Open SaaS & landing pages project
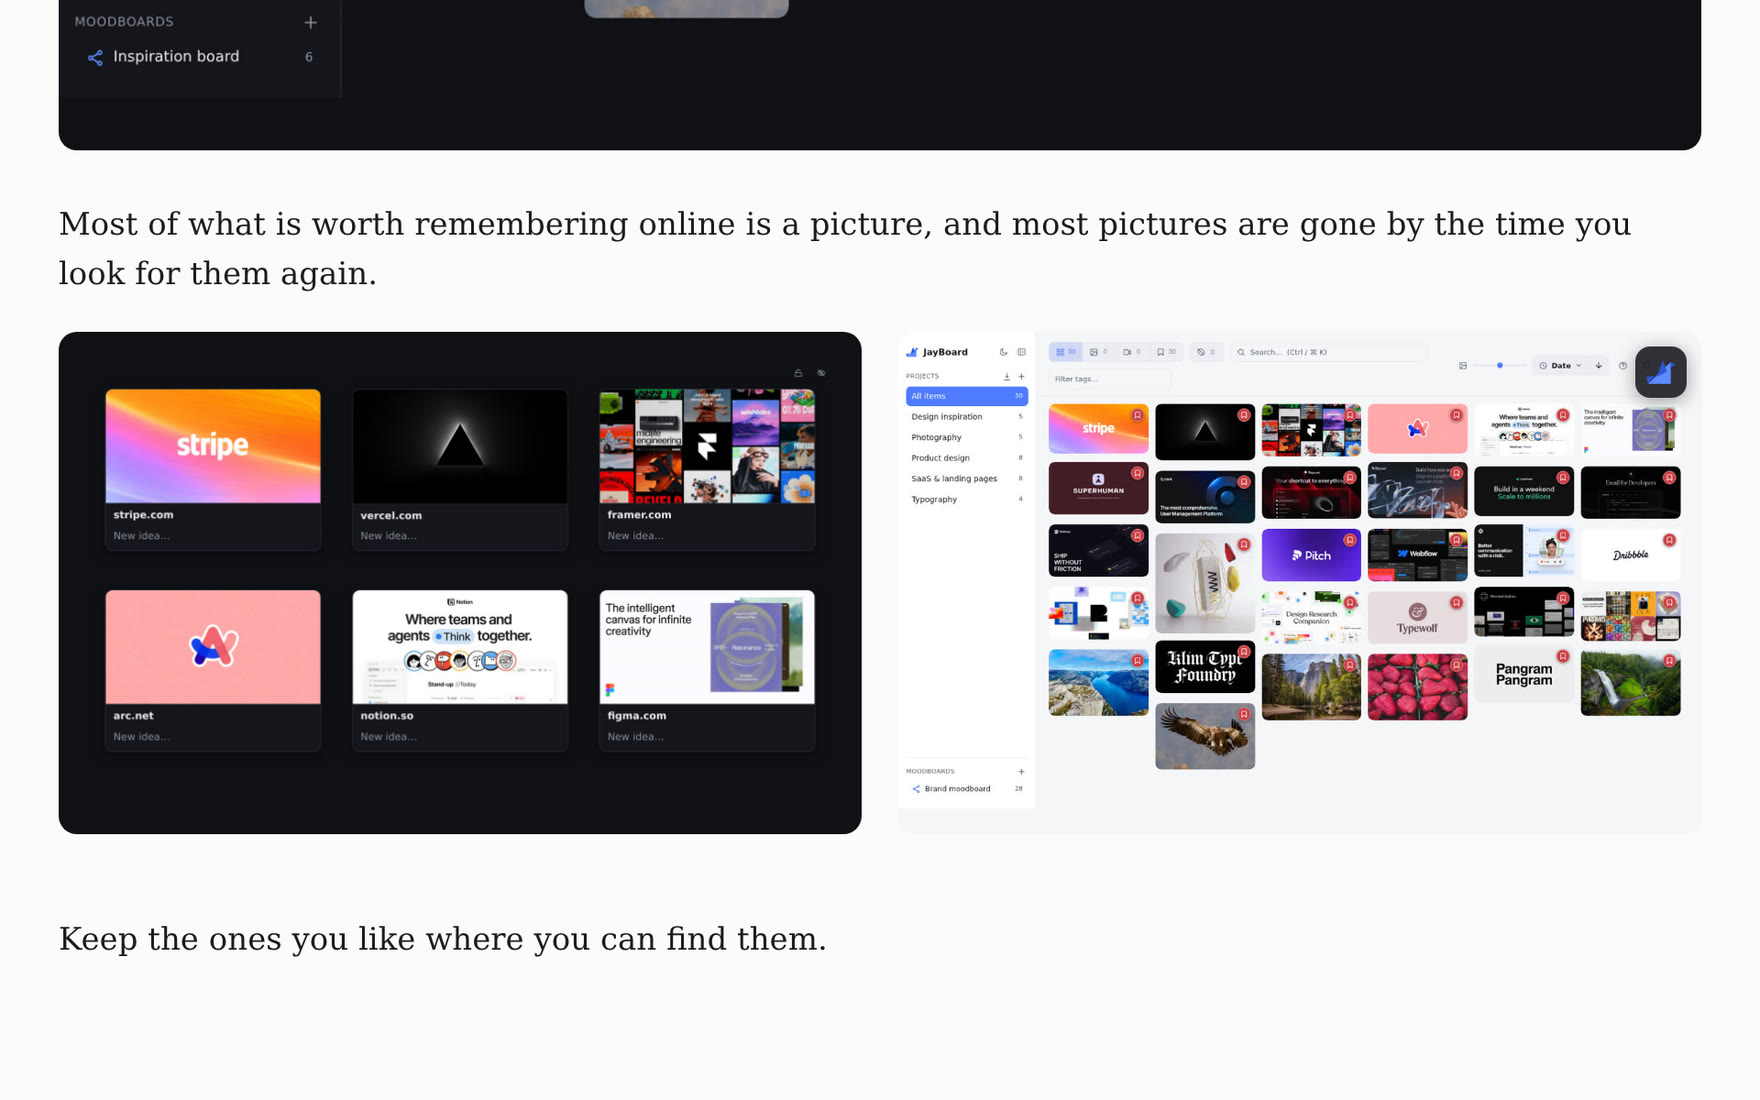 pyautogui.click(x=966, y=479)
